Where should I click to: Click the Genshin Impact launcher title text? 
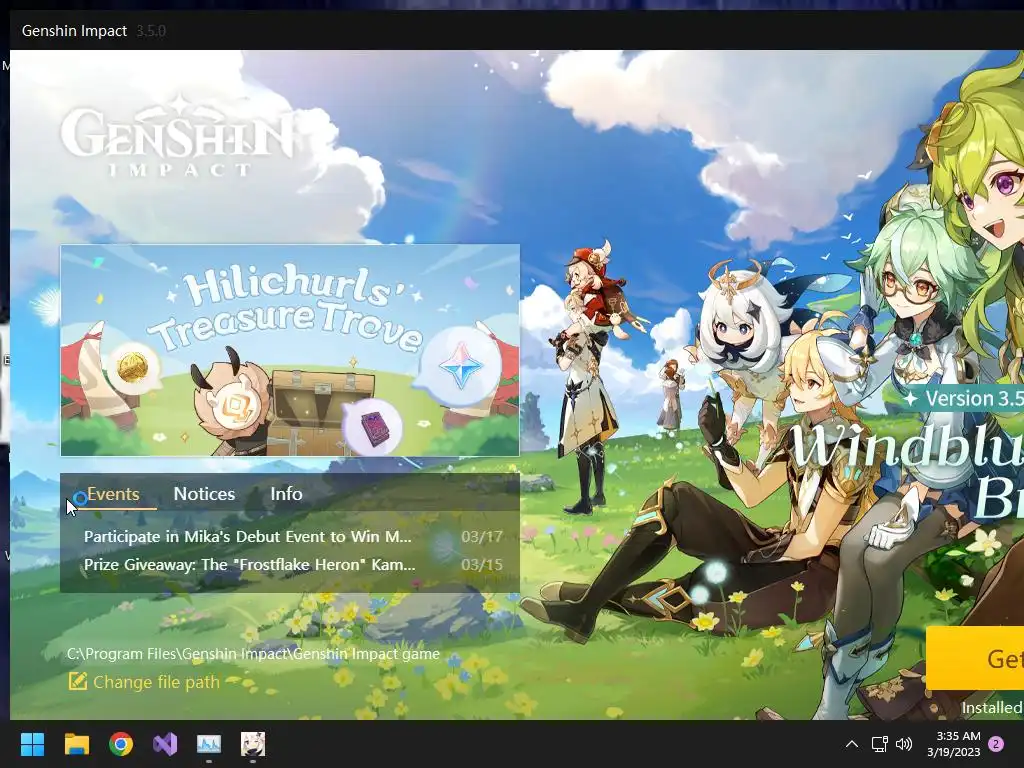[74, 31]
